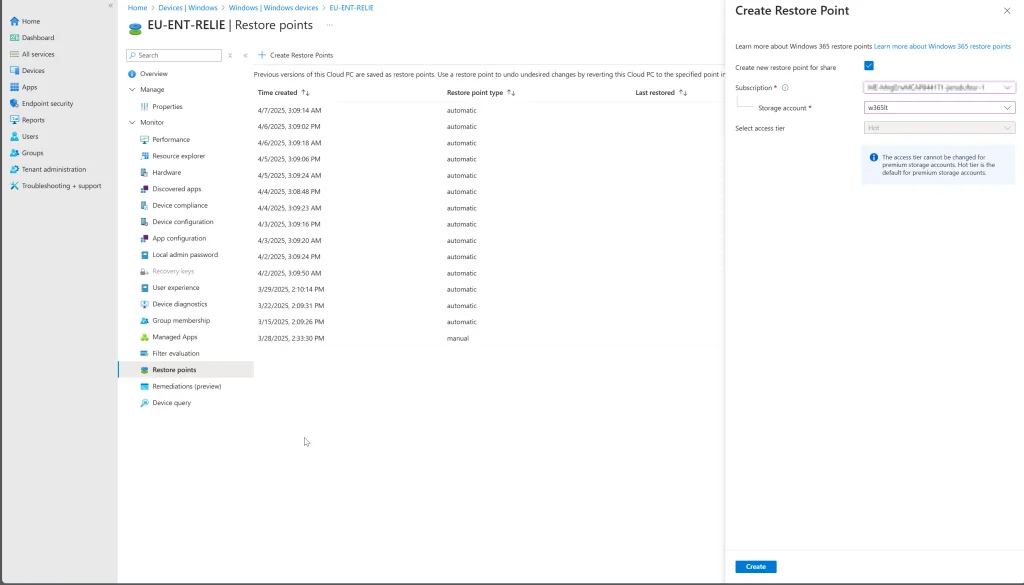Open Discovered apps icon
Image resolution: width=1024 pixels, height=585 pixels.
(x=144, y=189)
